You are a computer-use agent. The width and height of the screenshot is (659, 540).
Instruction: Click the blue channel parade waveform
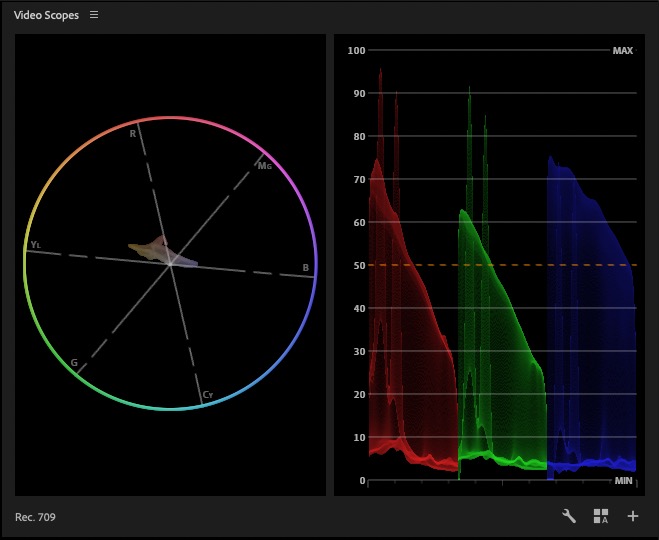pyautogui.click(x=590, y=319)
